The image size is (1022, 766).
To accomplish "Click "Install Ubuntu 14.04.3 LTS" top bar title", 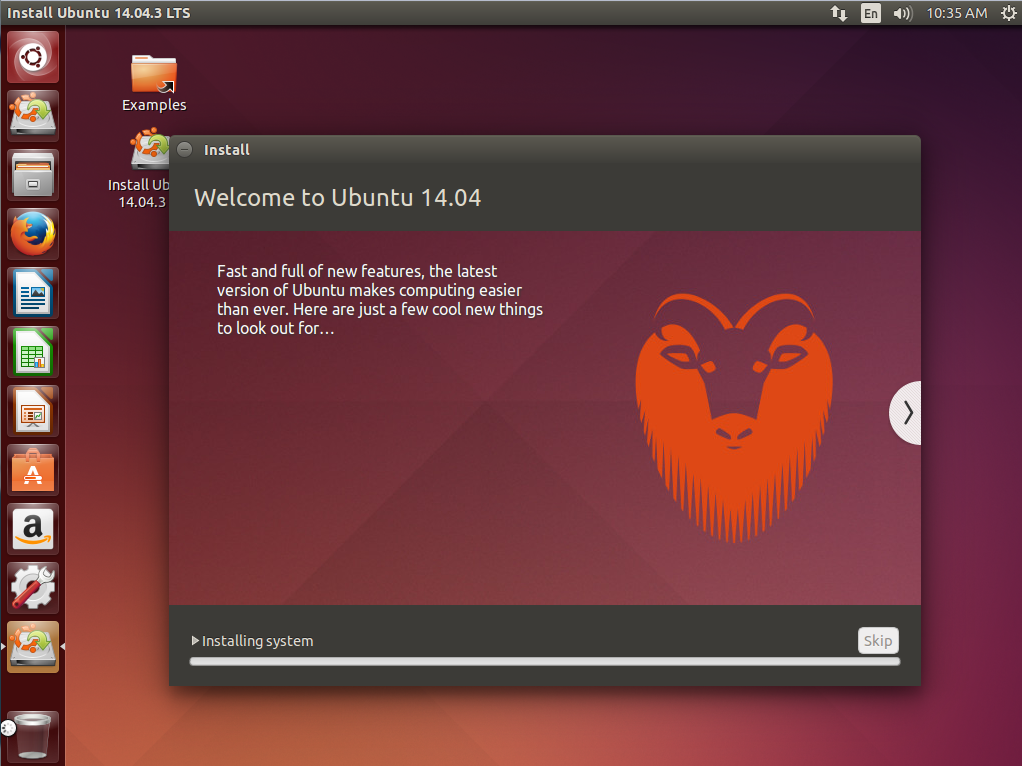I will (x=98, y=13).
